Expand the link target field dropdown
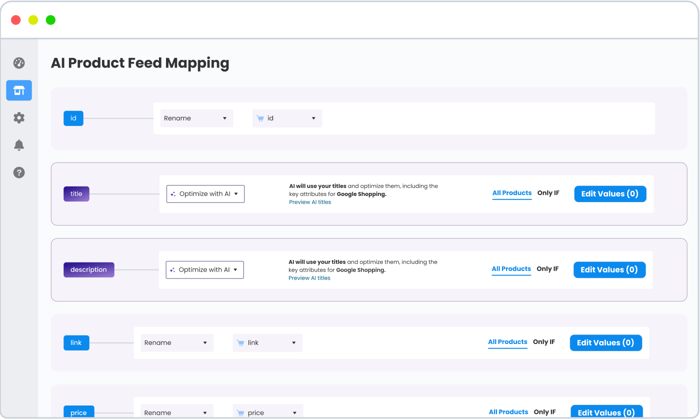This screenshot has height=420, width=700. [267, 343]
